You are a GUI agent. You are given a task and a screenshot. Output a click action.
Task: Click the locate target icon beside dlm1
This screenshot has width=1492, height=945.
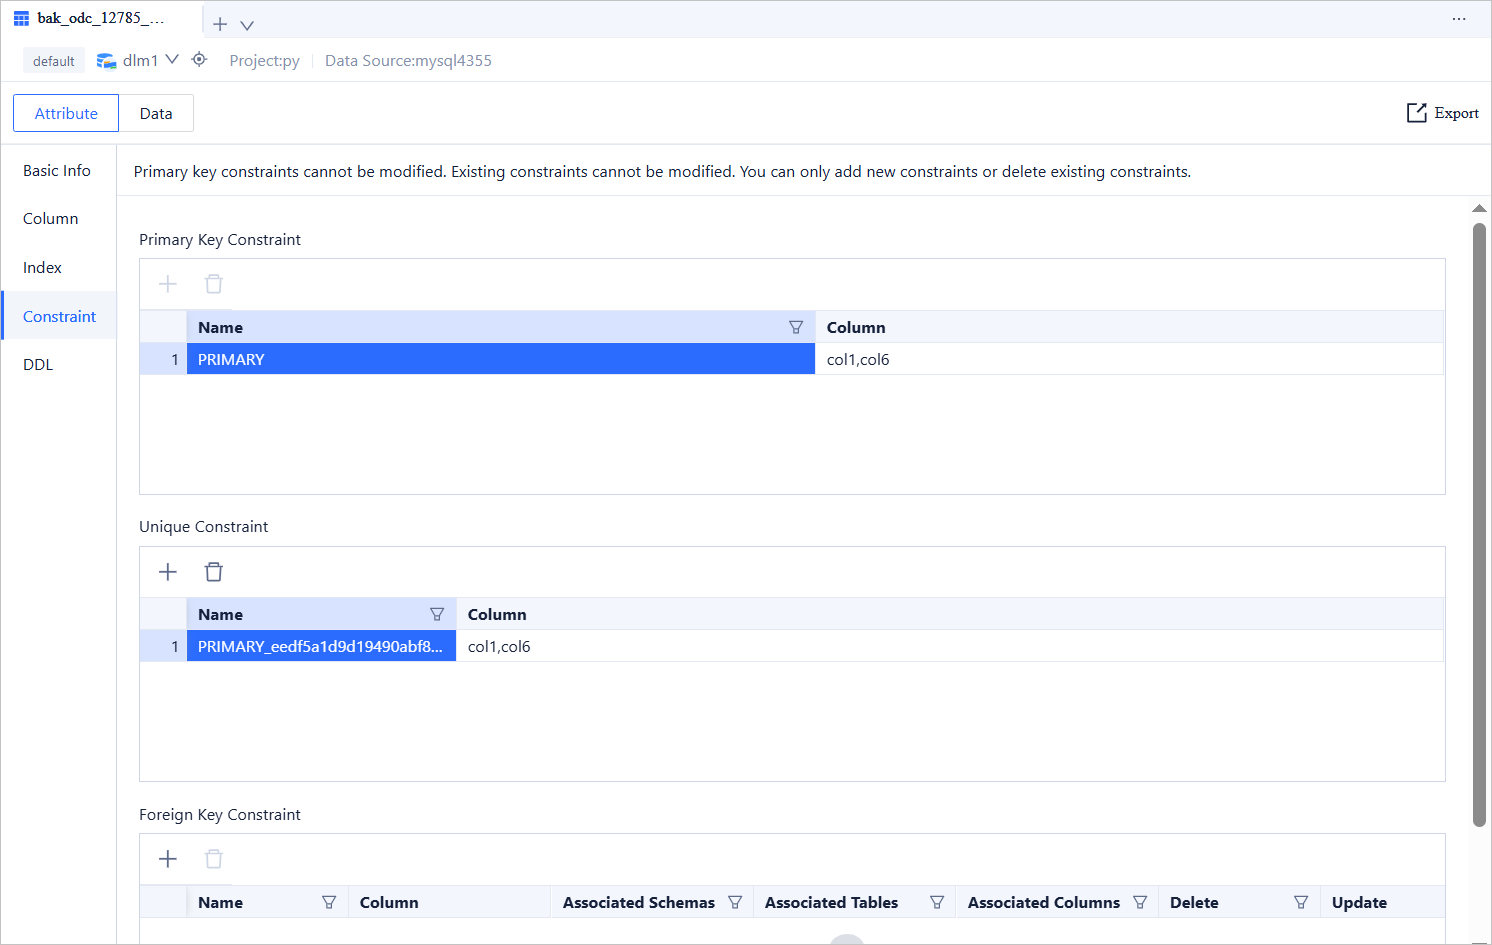click(199, 60)
